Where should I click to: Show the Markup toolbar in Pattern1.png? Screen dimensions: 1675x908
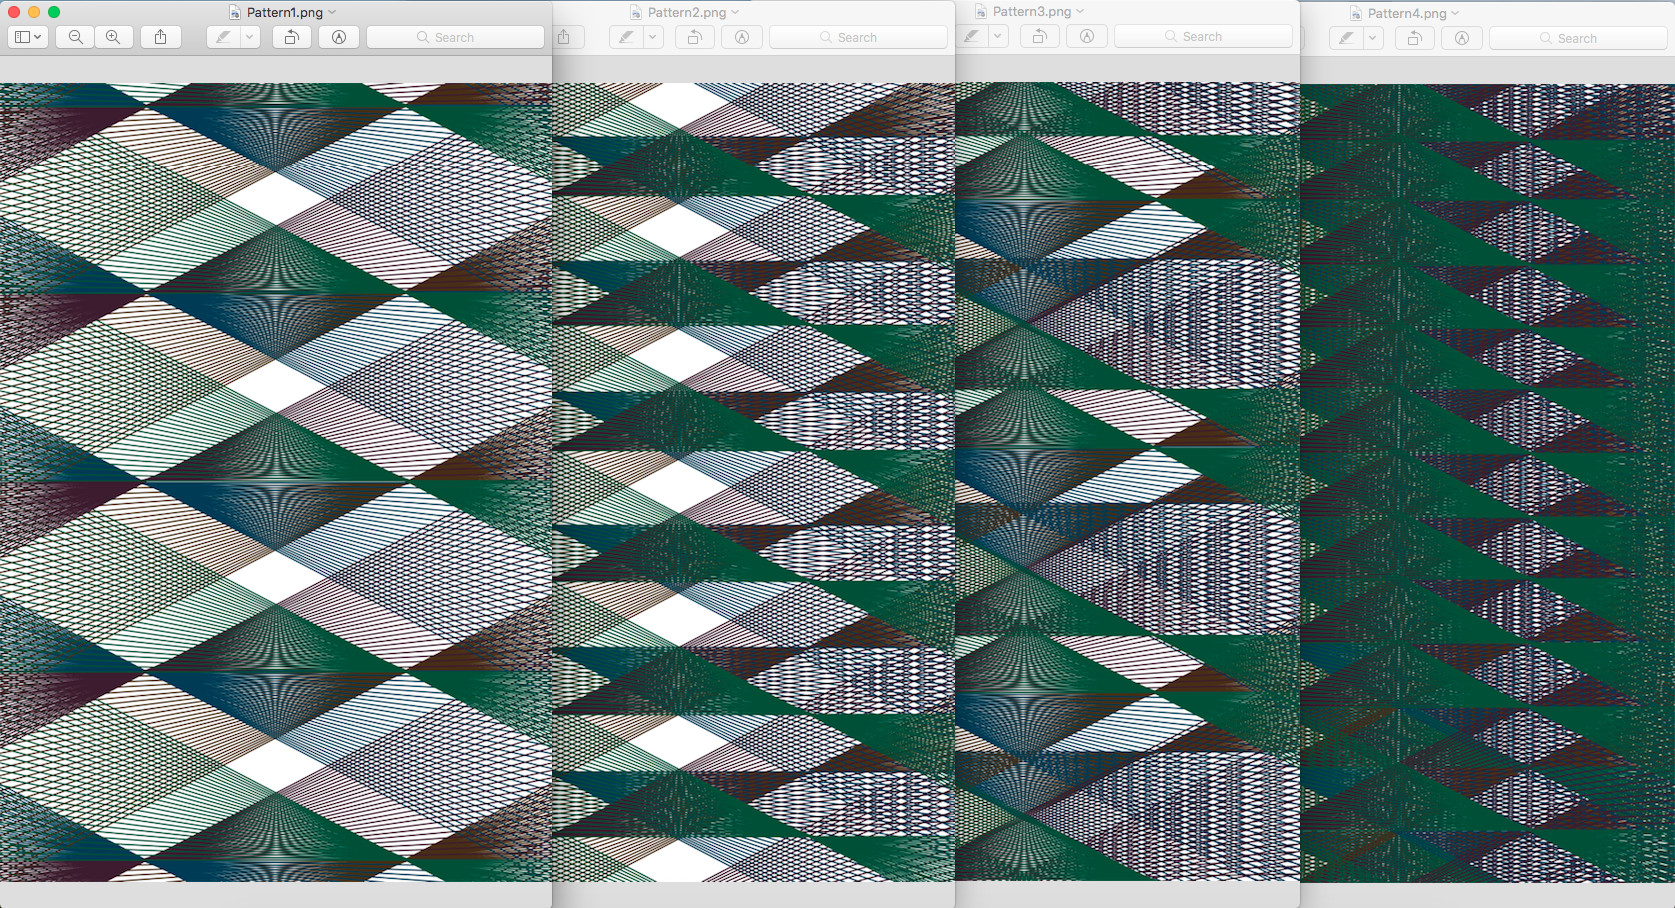[338, 37]
